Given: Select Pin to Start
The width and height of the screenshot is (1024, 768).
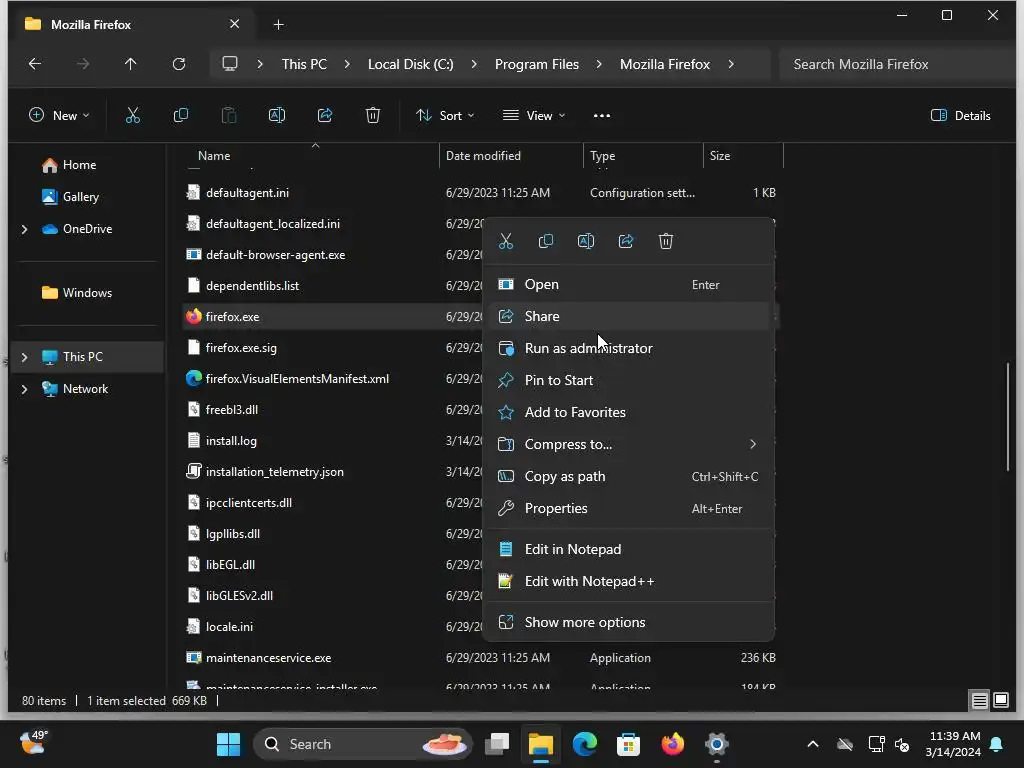Looking at the screenshot, I should [628, 381].
